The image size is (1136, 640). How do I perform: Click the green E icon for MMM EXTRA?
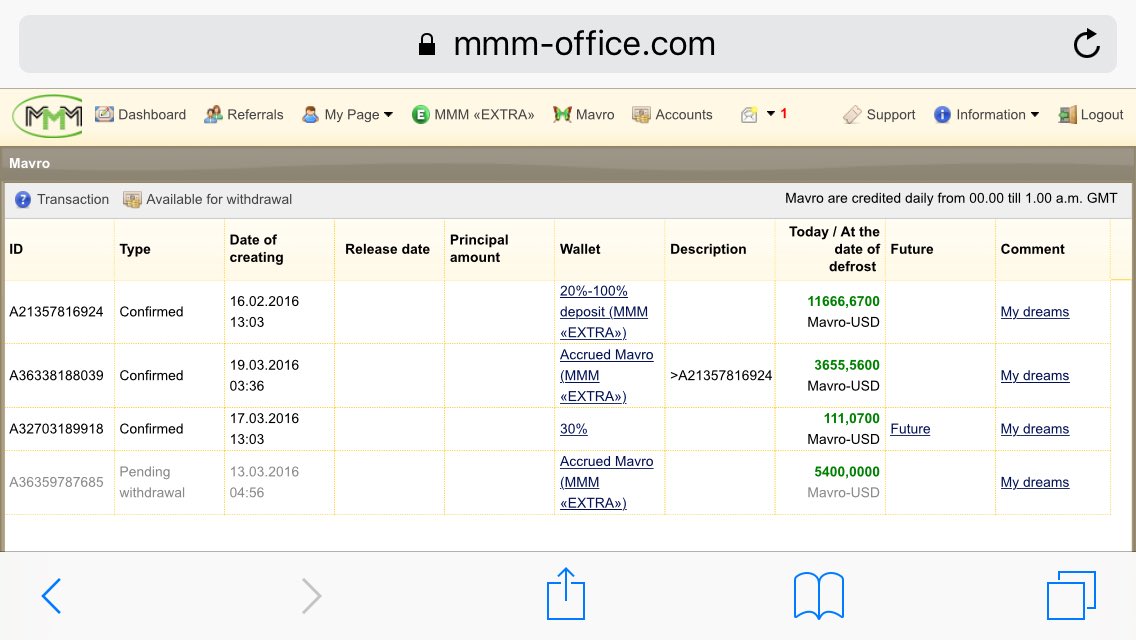pyautogui.click(x=420, y=115)
